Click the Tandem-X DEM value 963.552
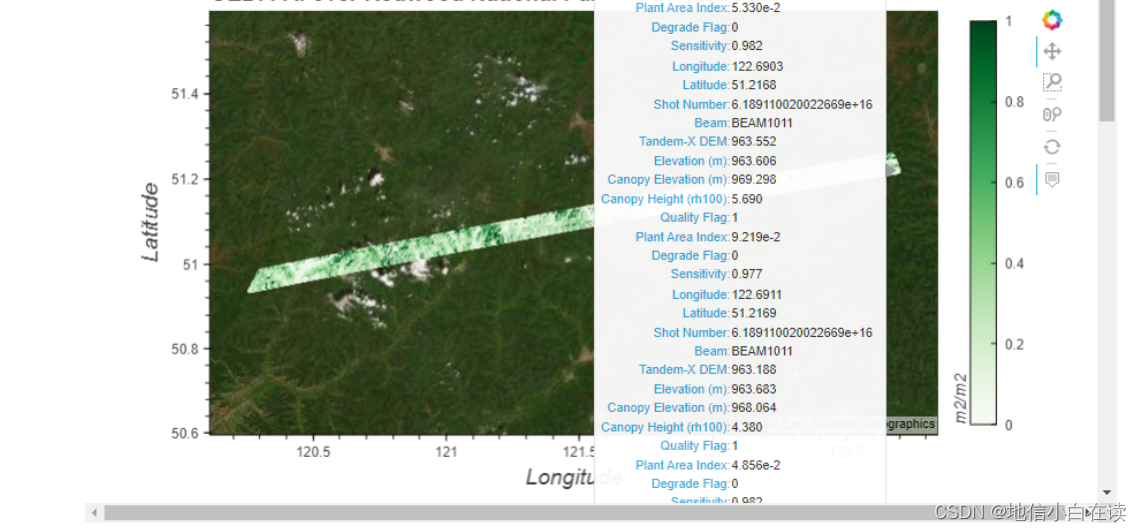Image resolution: width=1142 pixels, height=531 pixels. tap(754, 141)
